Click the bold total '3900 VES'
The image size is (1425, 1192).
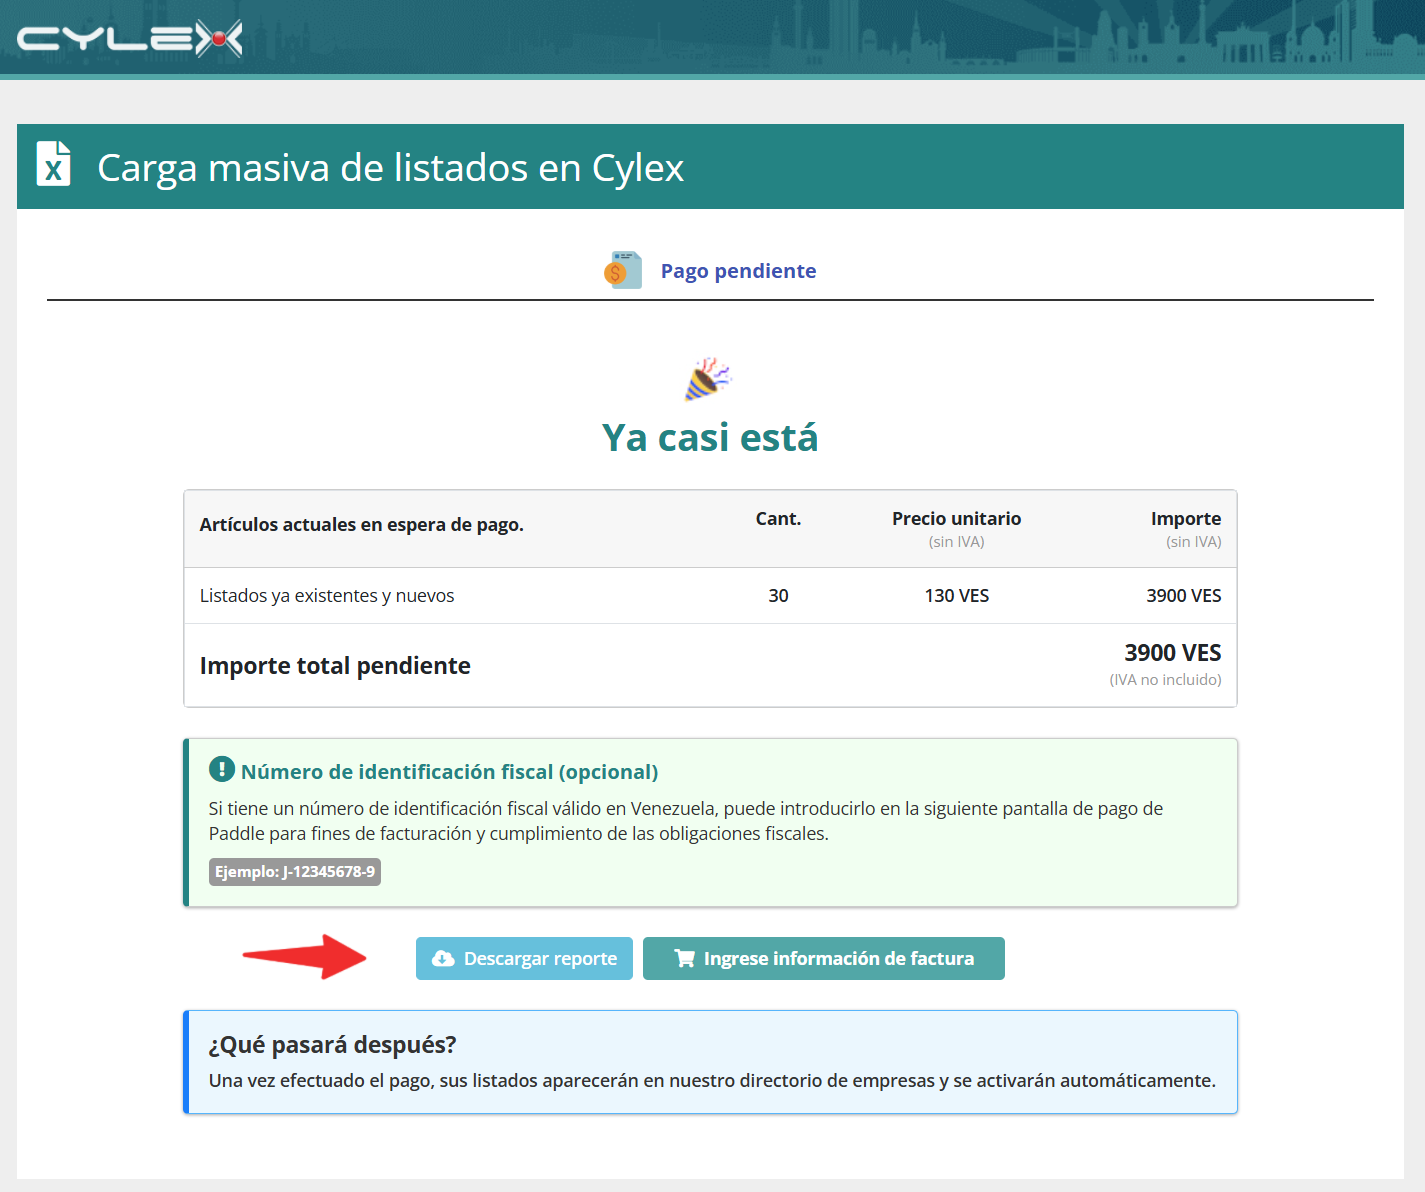tap(1173, 653)
